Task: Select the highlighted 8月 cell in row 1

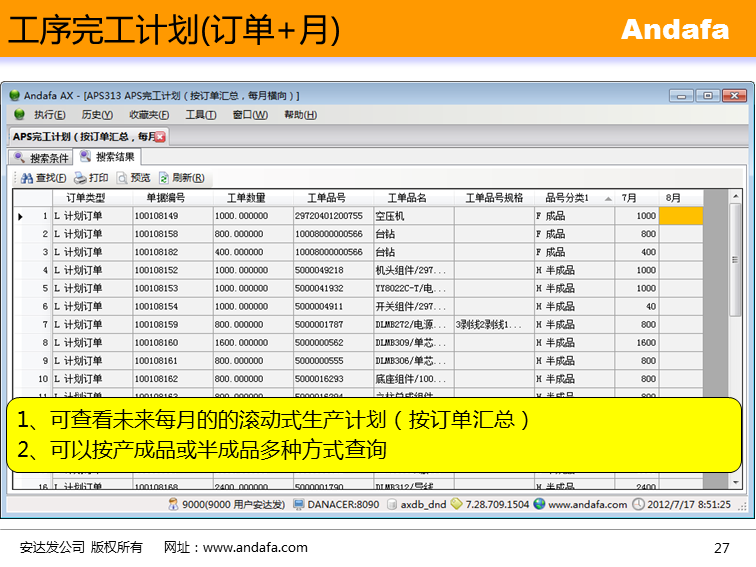Action: point(681,216)
